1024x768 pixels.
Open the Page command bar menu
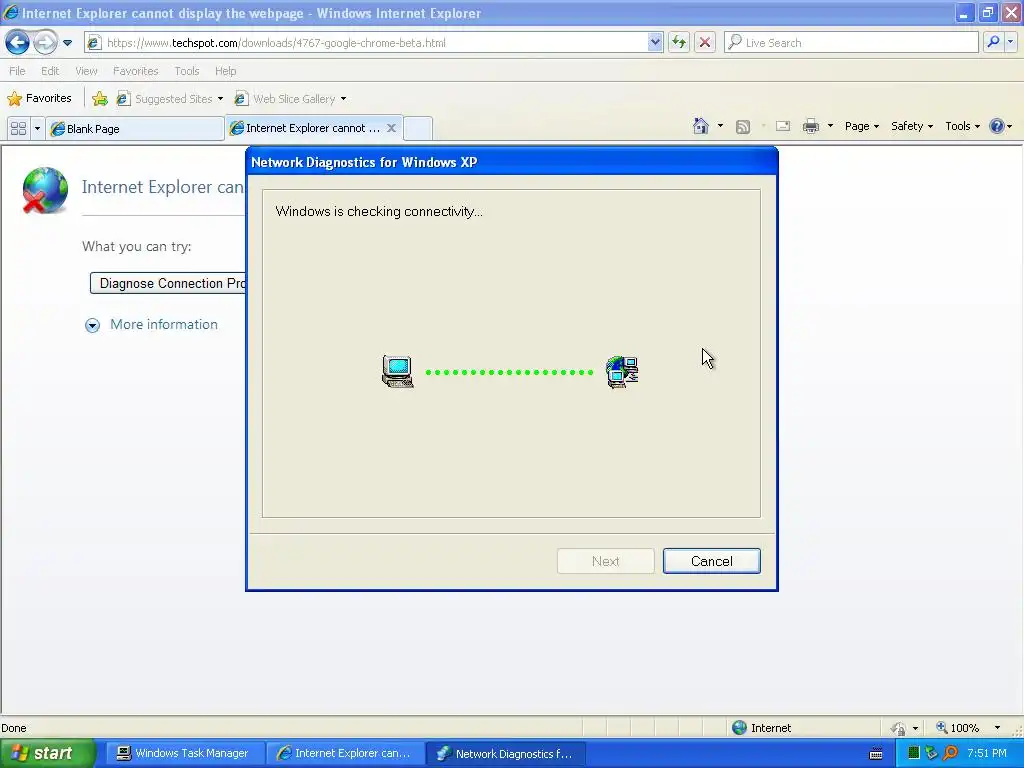[862, 126]
